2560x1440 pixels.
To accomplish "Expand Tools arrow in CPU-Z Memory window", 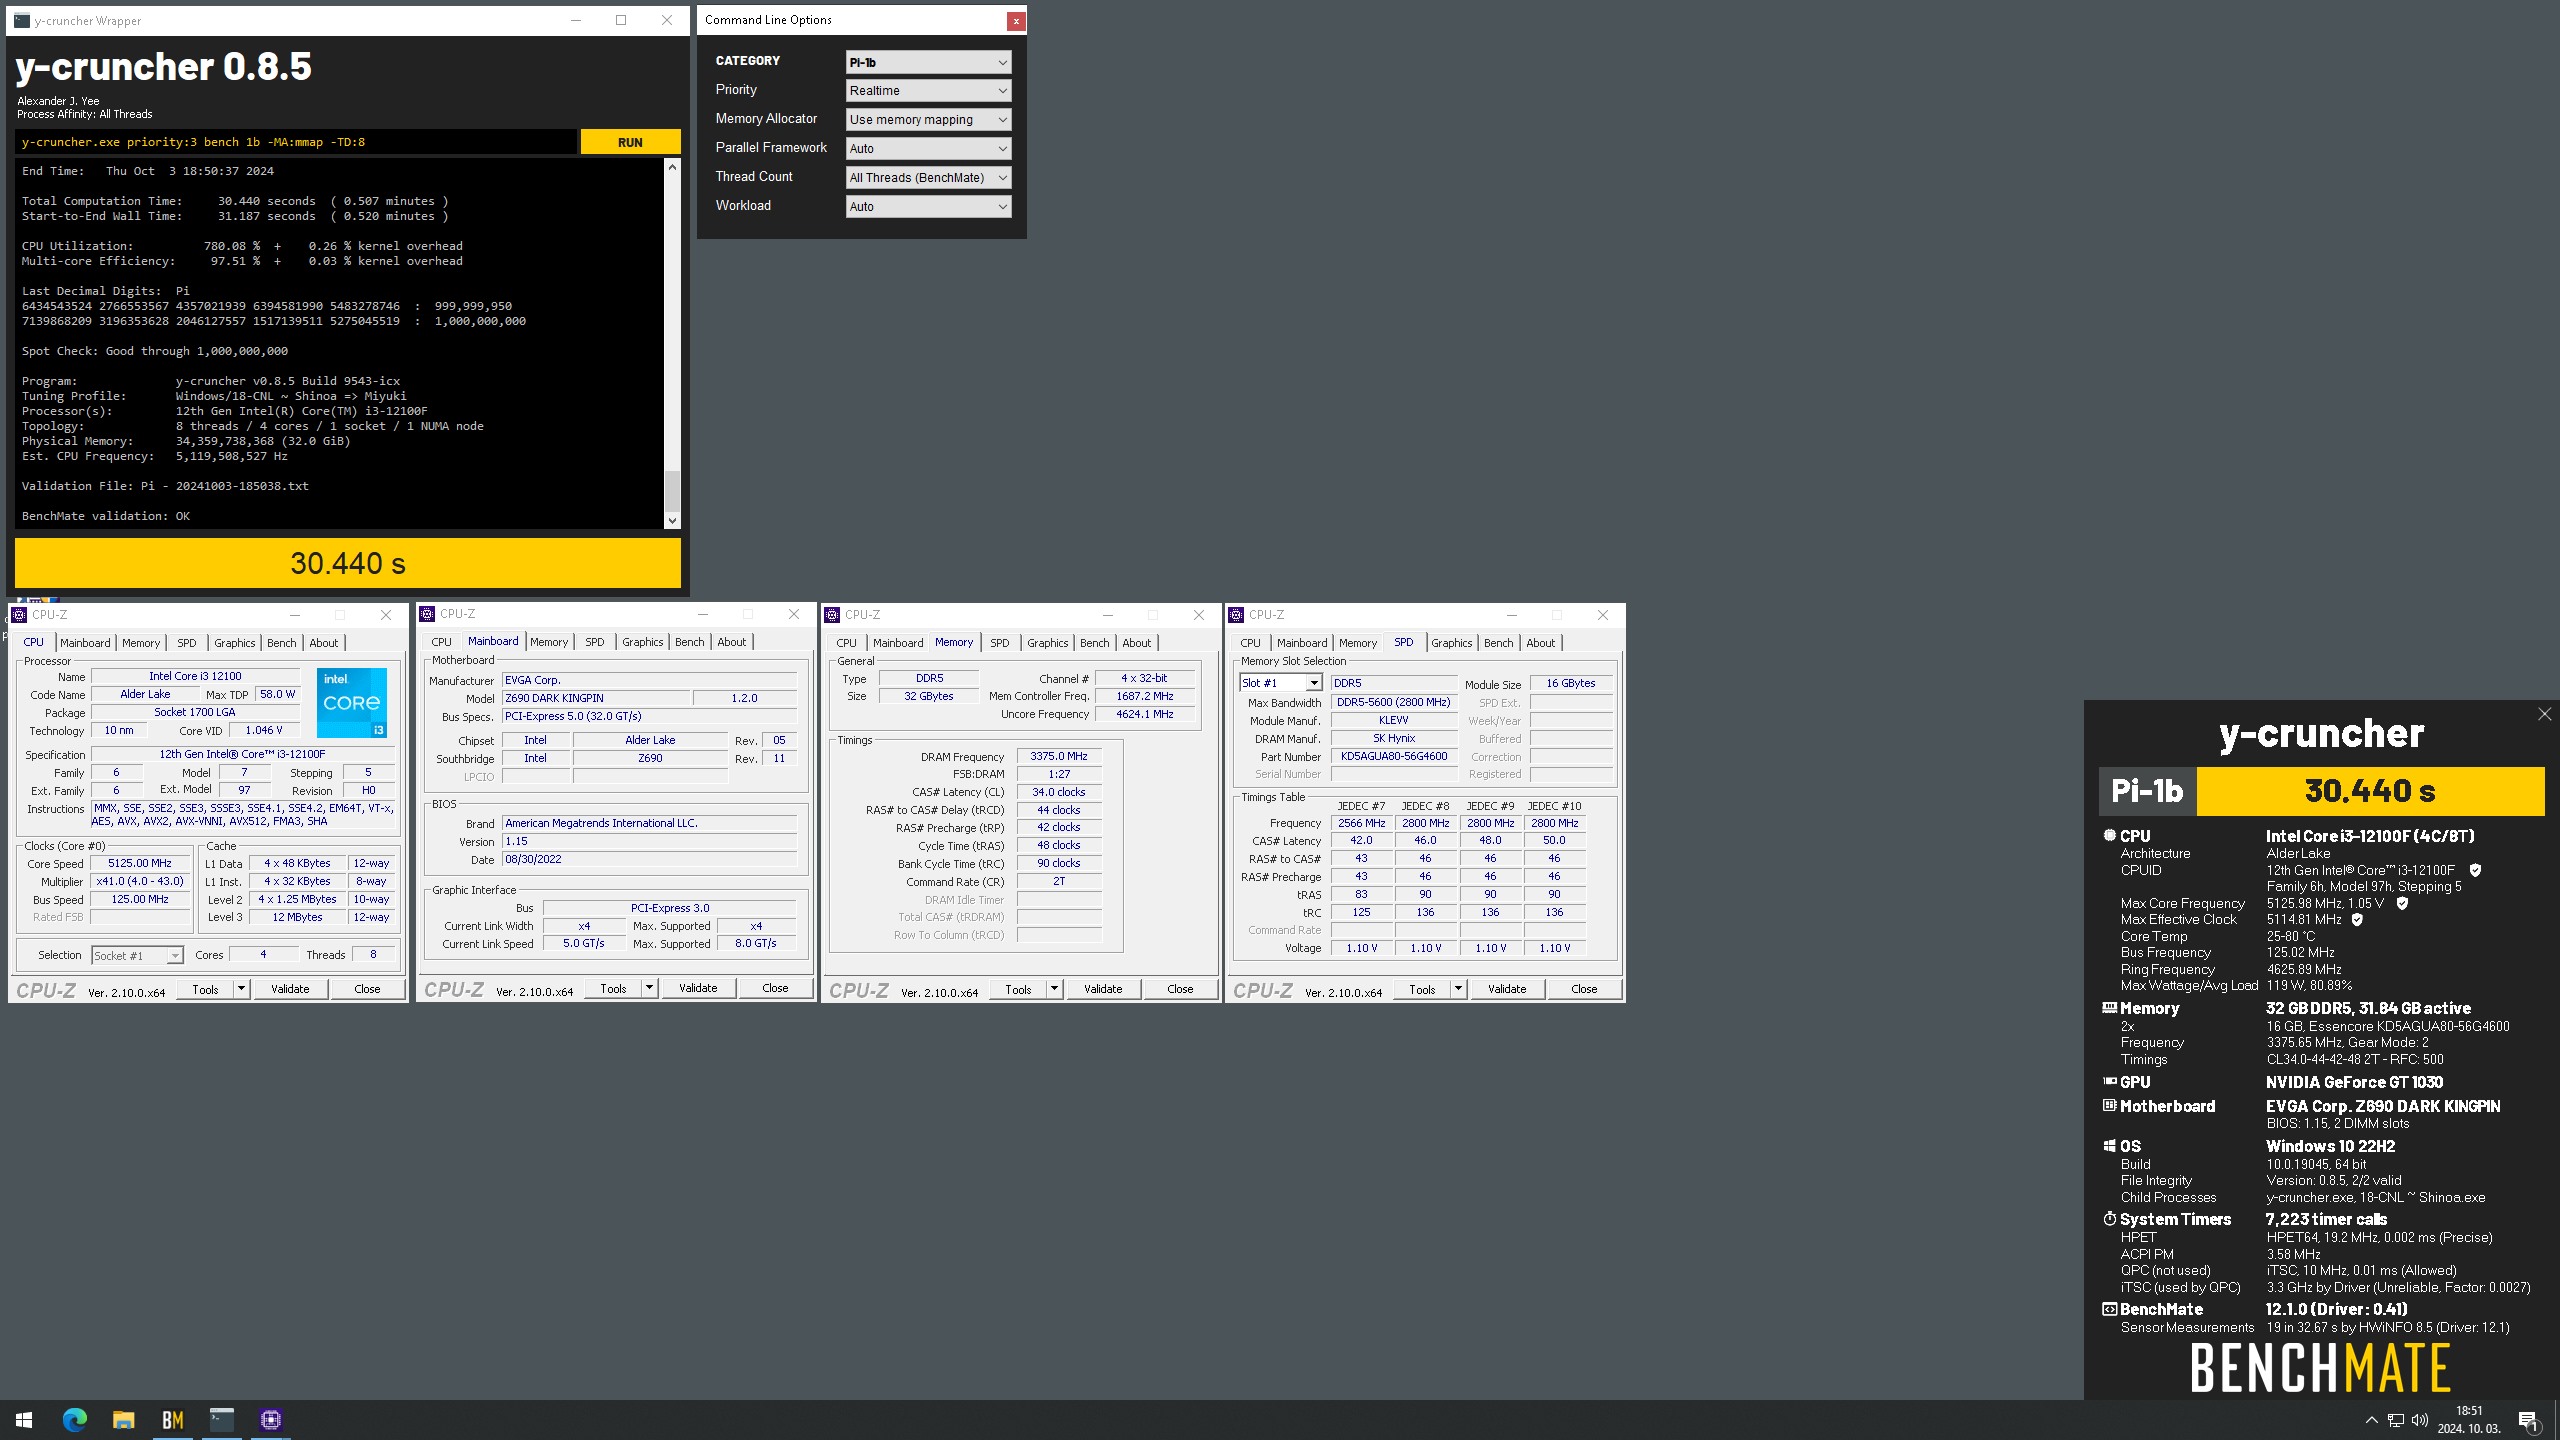I will click(x=1054, y=989).
